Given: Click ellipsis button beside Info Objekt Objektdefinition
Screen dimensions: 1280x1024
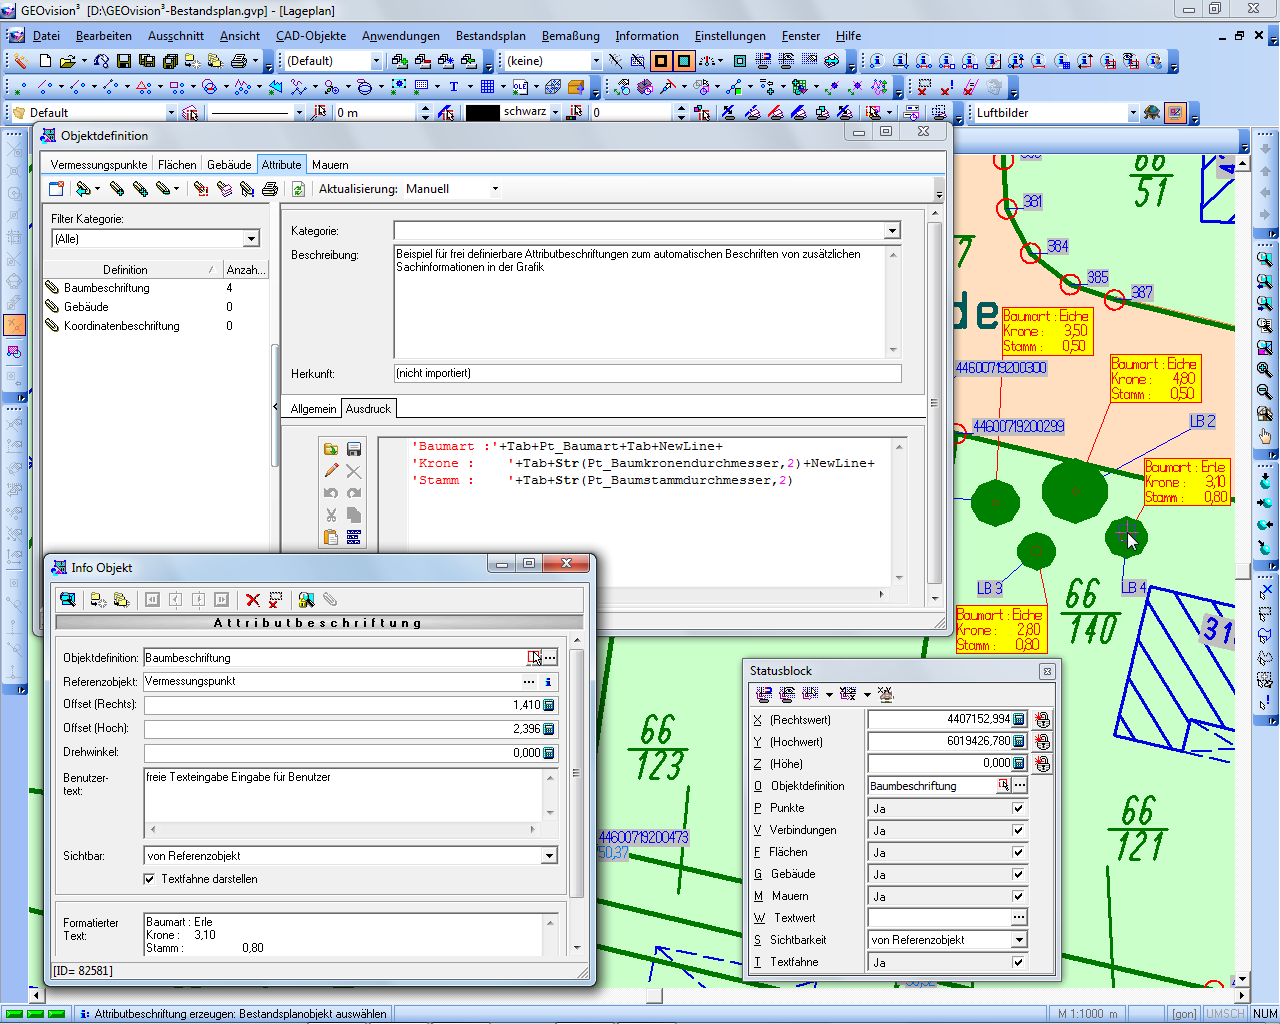Looking at the screenshot, I should [550, 658].
